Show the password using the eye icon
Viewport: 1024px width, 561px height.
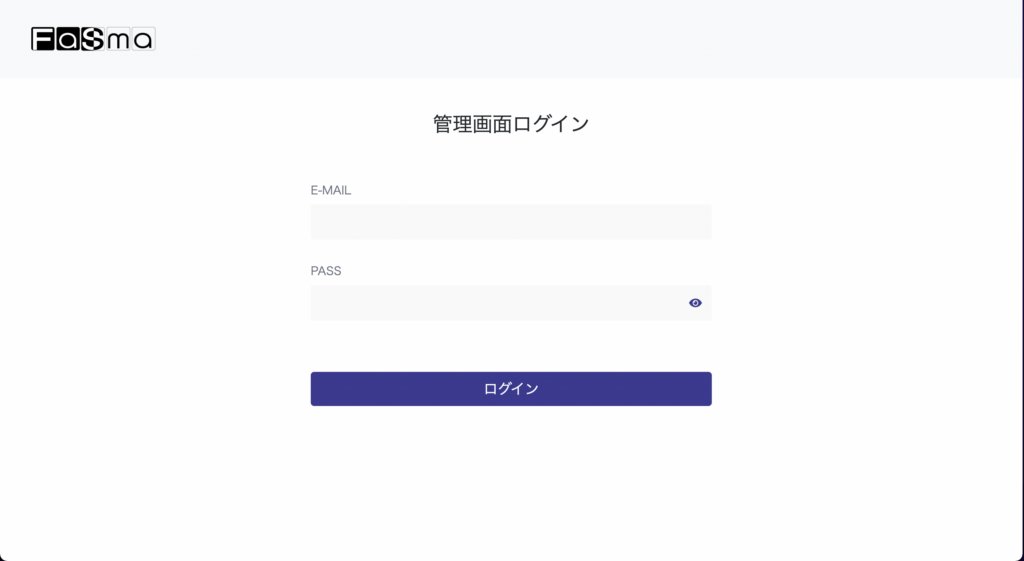(x=695, y=303)
